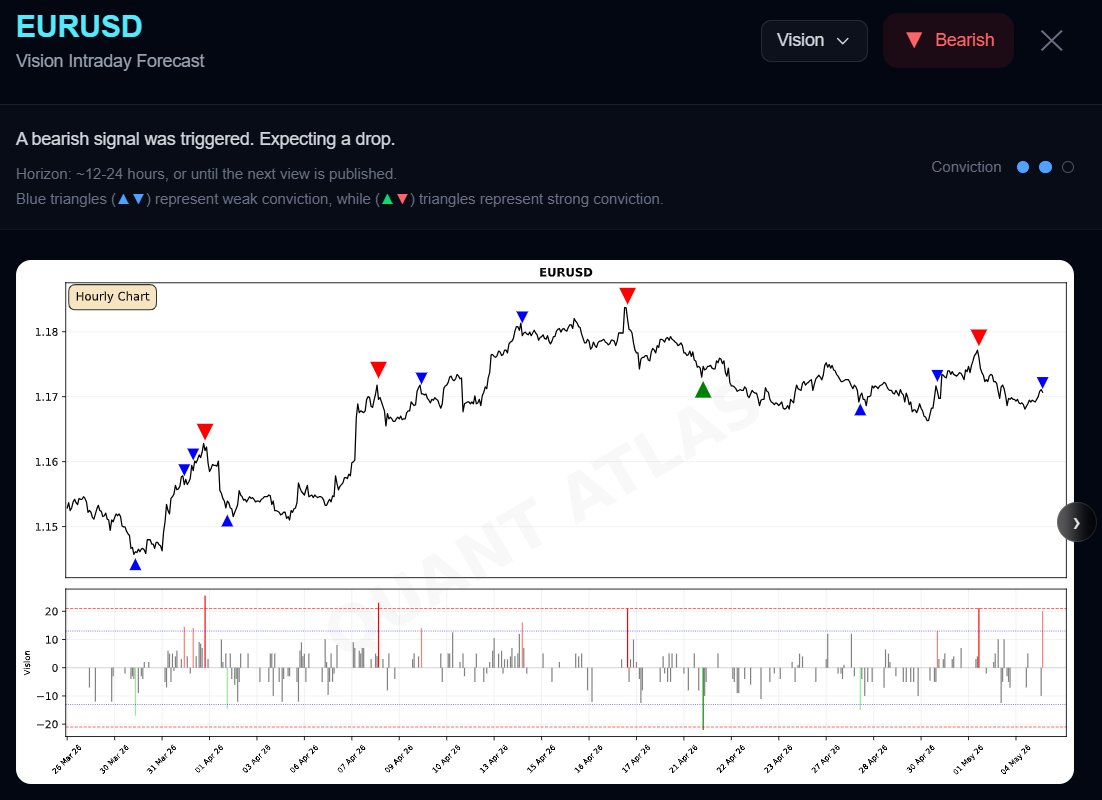1102x800 pixels.
Task: Click blue down triangle near 13 Apr
Action: tap(521, 317)
